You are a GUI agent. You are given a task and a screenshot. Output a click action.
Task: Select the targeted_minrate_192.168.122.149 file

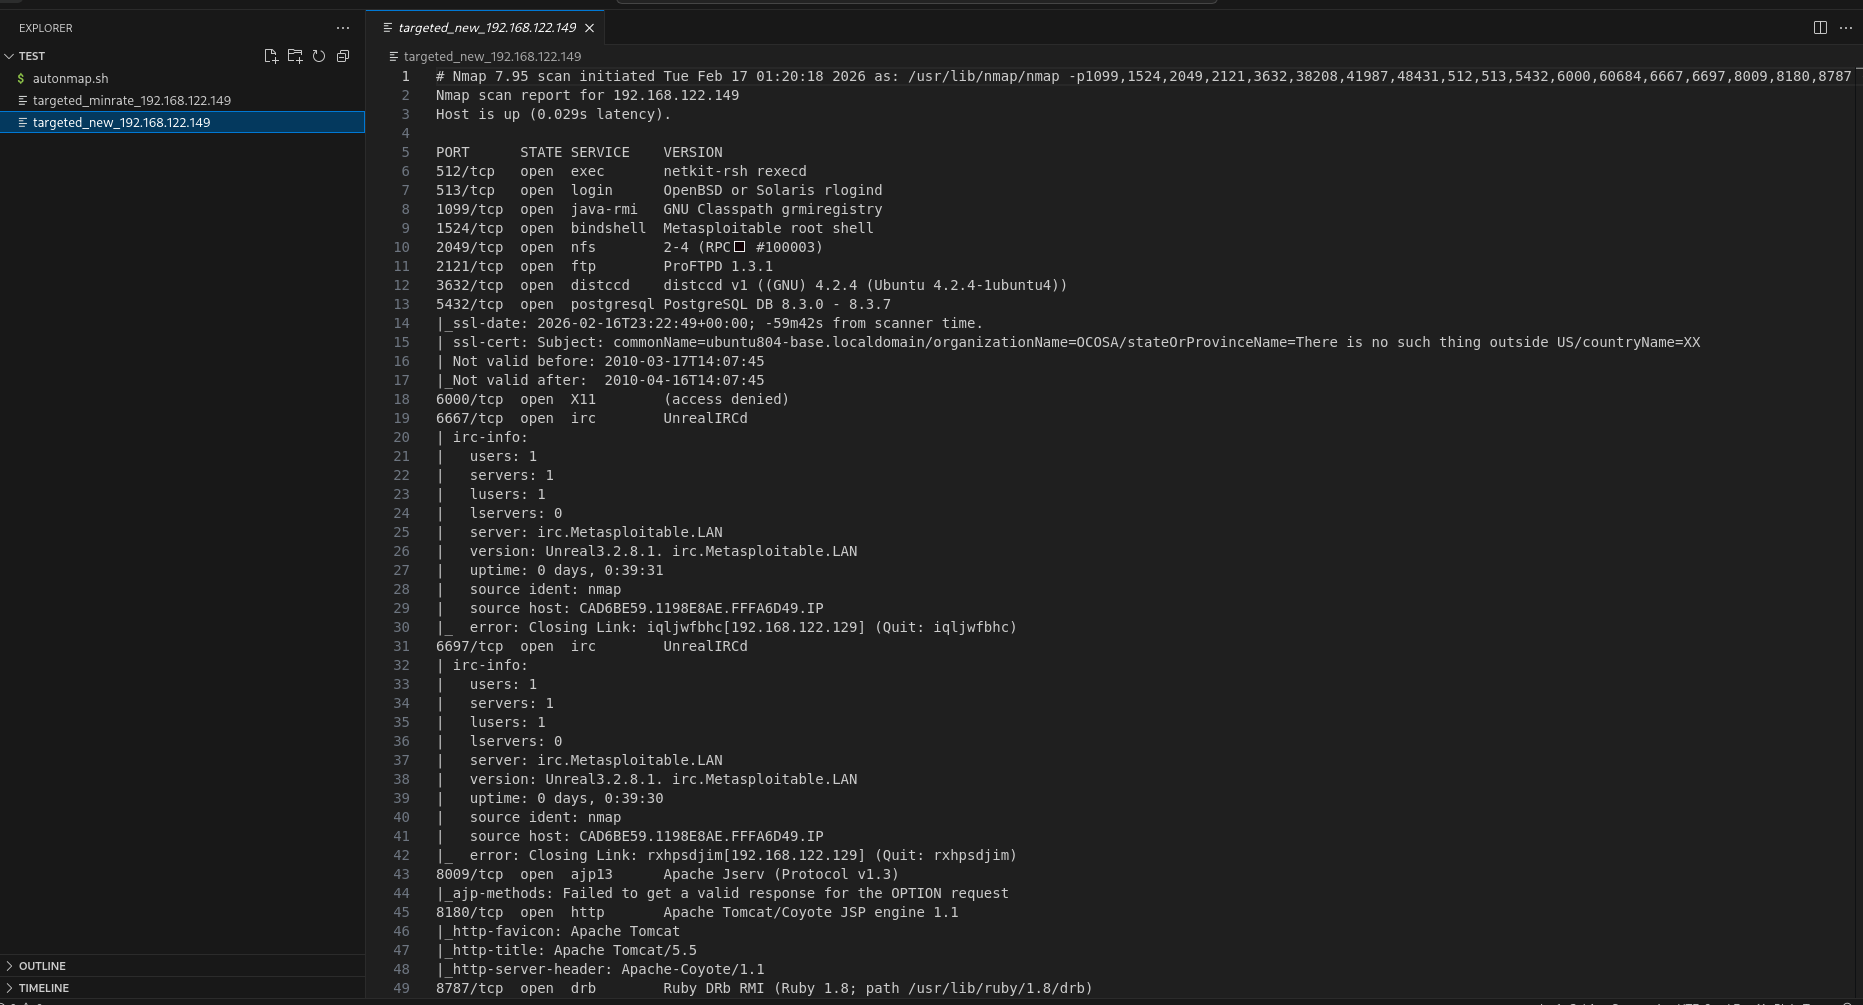133,100
